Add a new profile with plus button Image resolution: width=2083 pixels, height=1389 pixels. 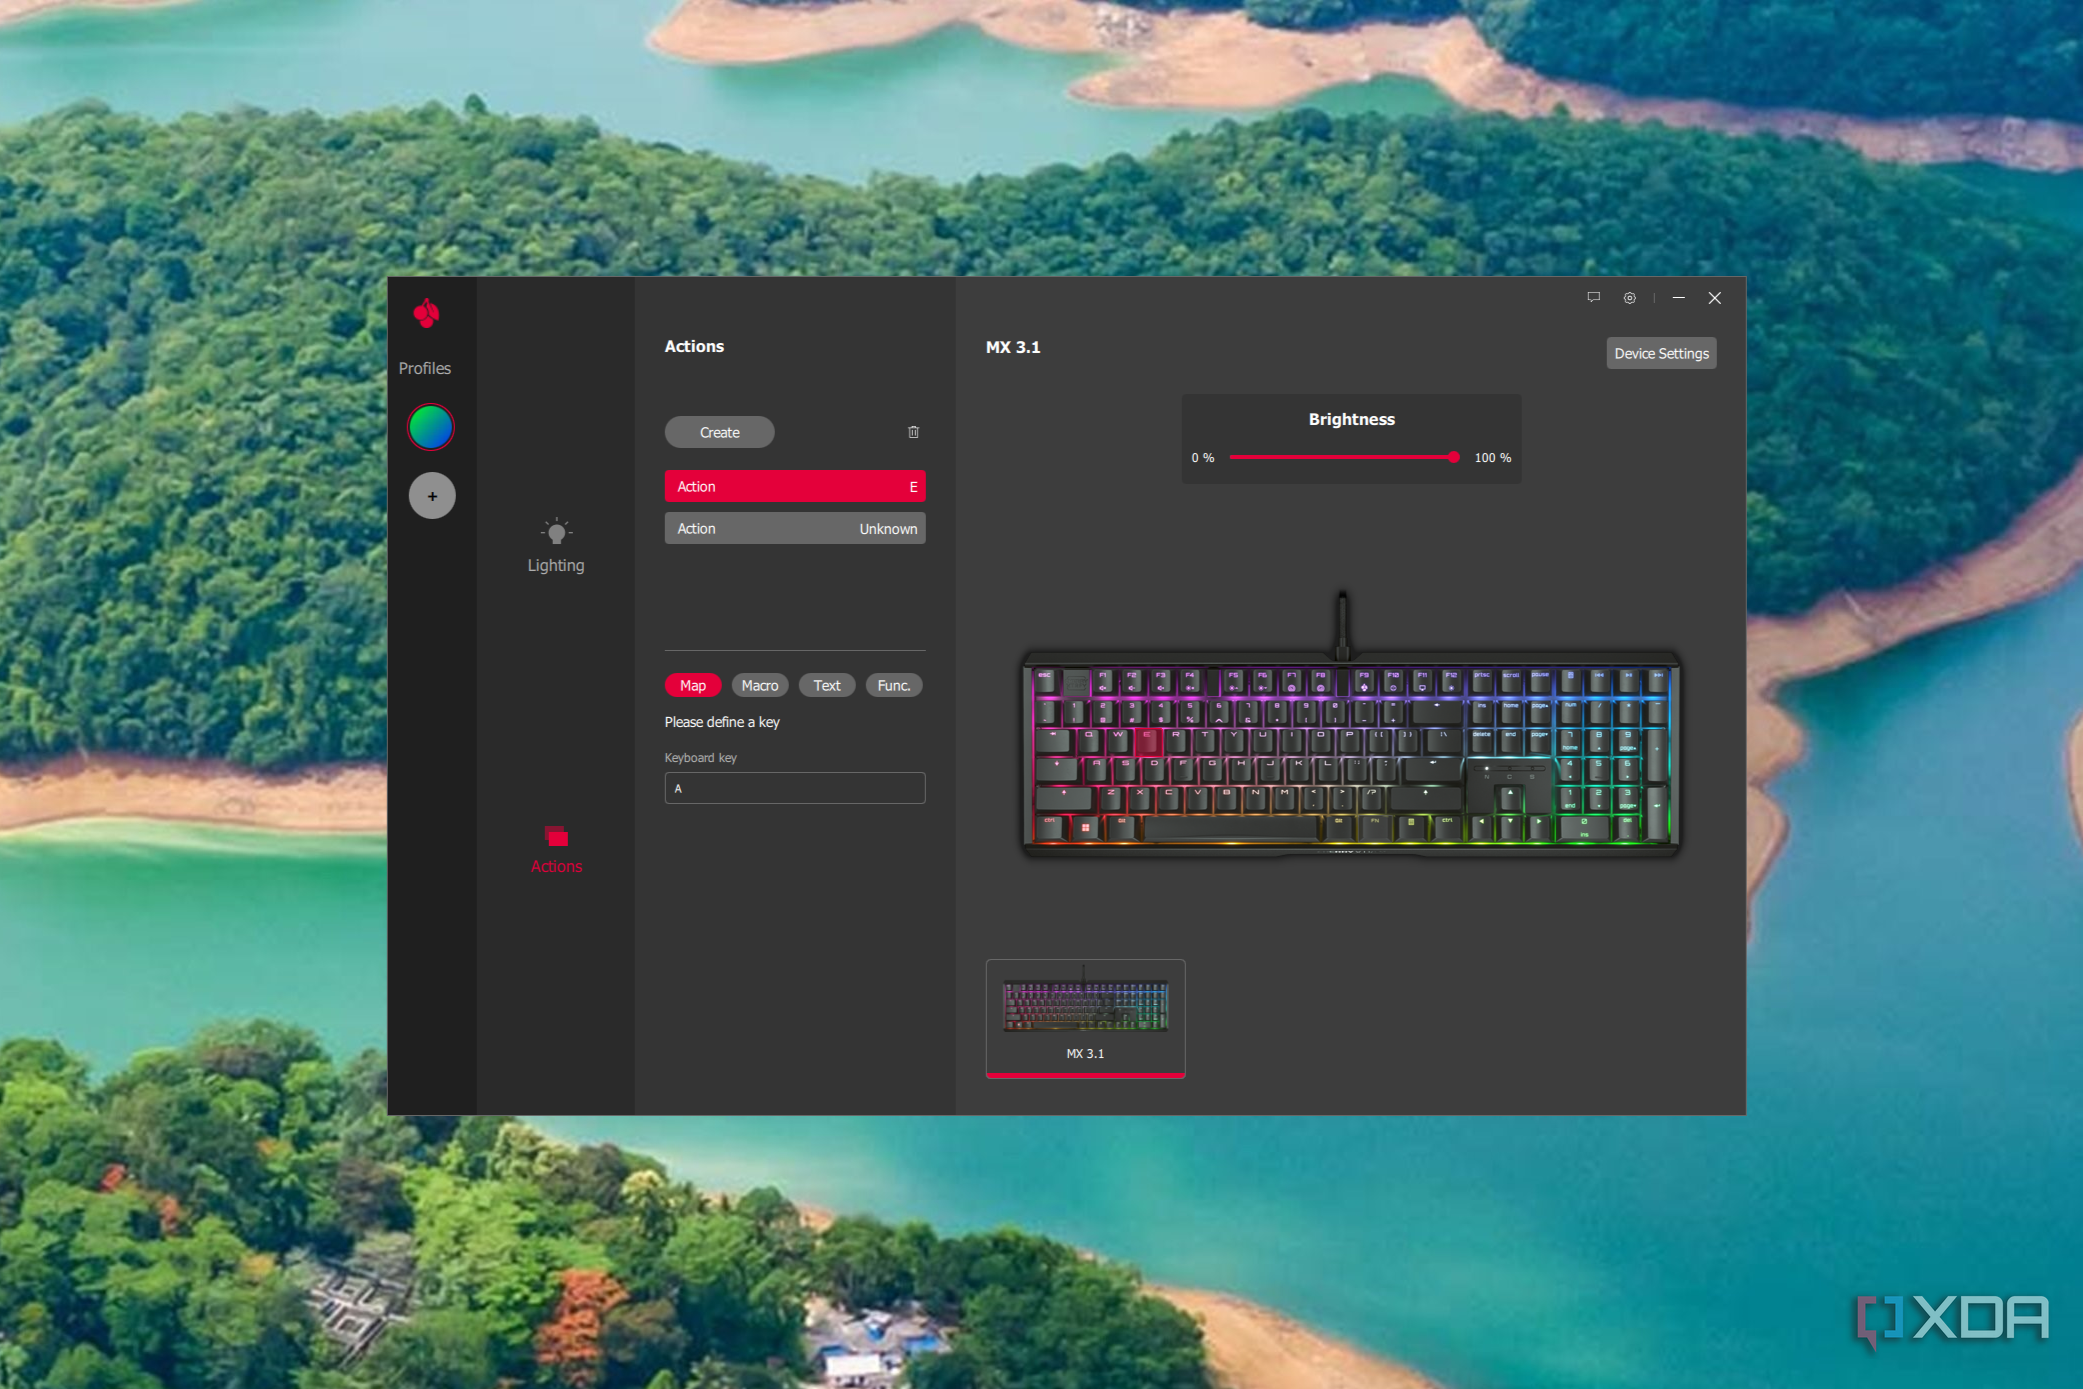pos(432,496)
